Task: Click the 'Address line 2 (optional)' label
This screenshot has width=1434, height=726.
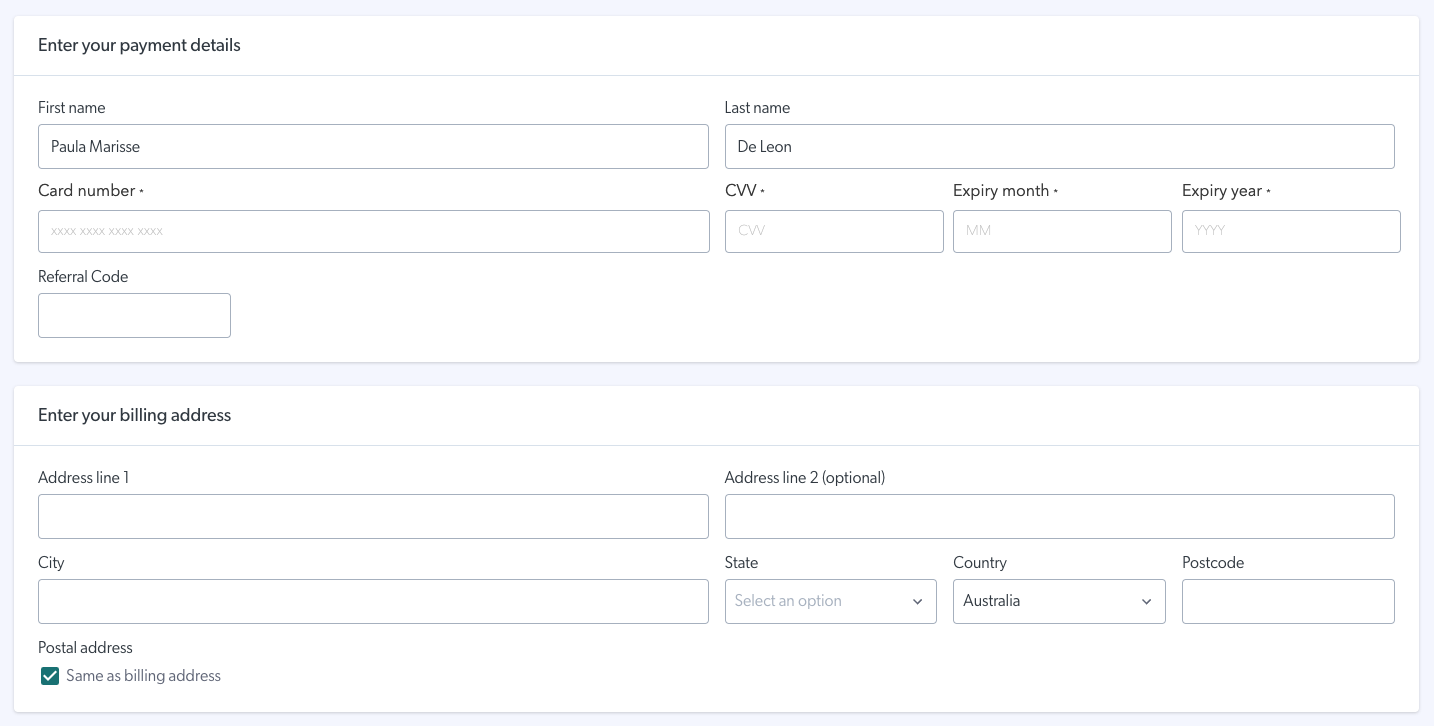Action: pos(805,478)
